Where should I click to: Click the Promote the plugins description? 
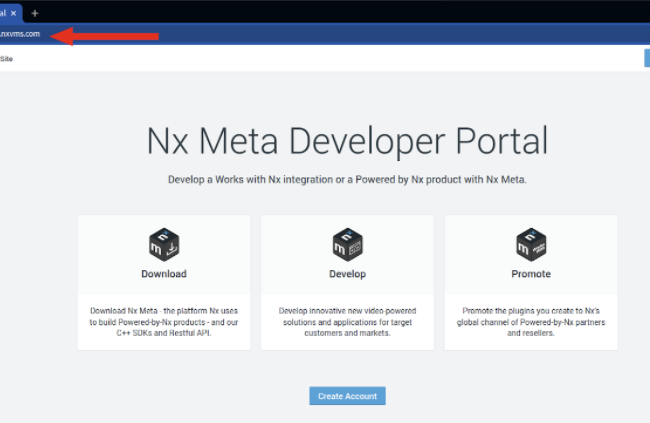[531, 322]
